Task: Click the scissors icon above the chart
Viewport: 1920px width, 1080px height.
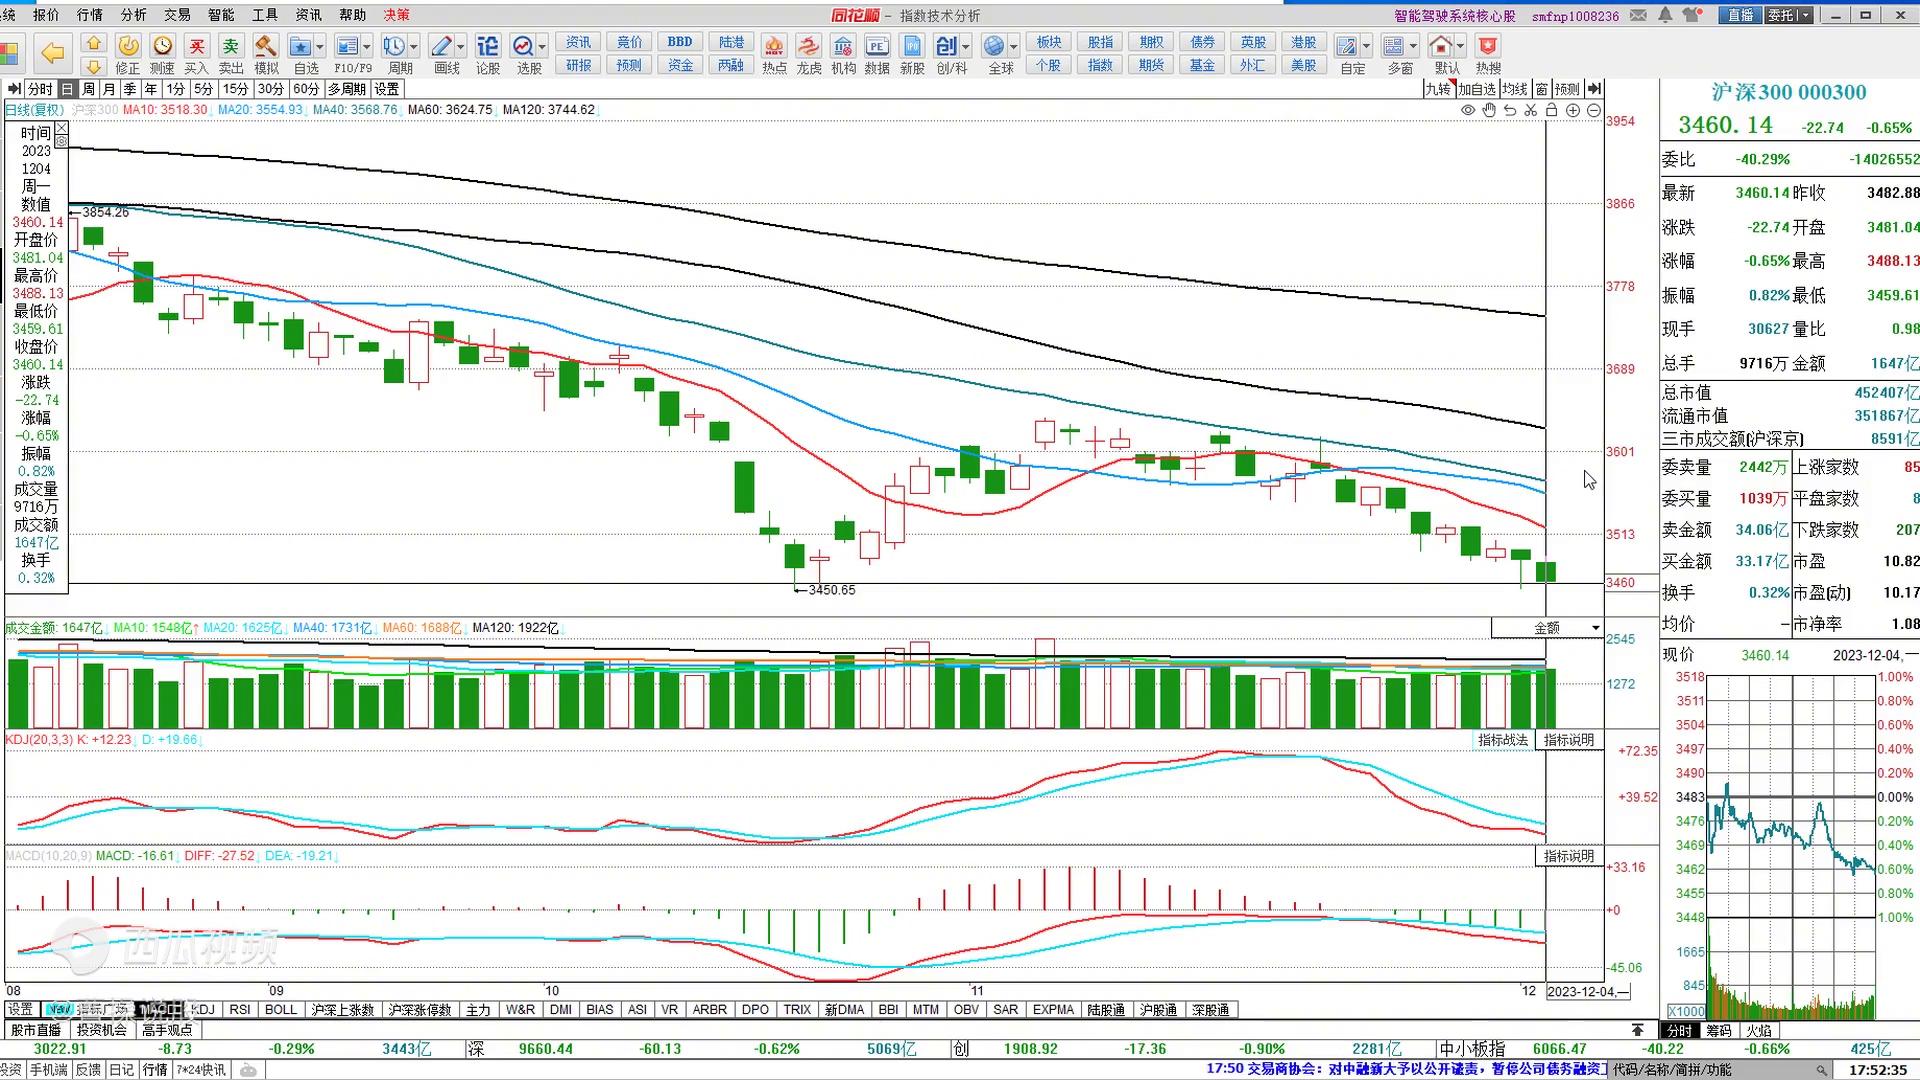Action: 1530,110
